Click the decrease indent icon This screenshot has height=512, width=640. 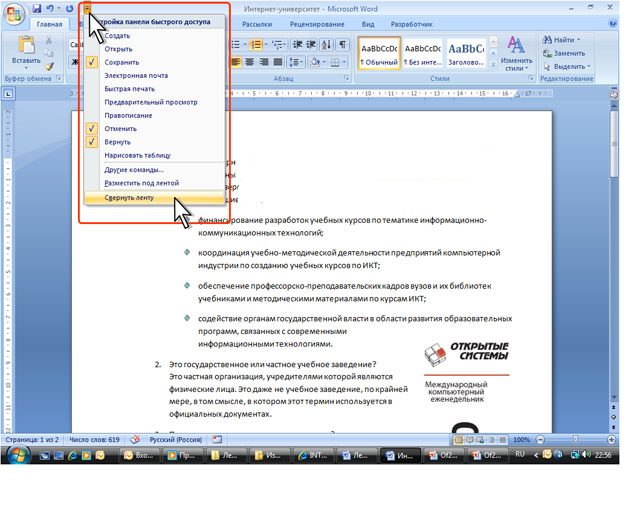coord(298,44)
